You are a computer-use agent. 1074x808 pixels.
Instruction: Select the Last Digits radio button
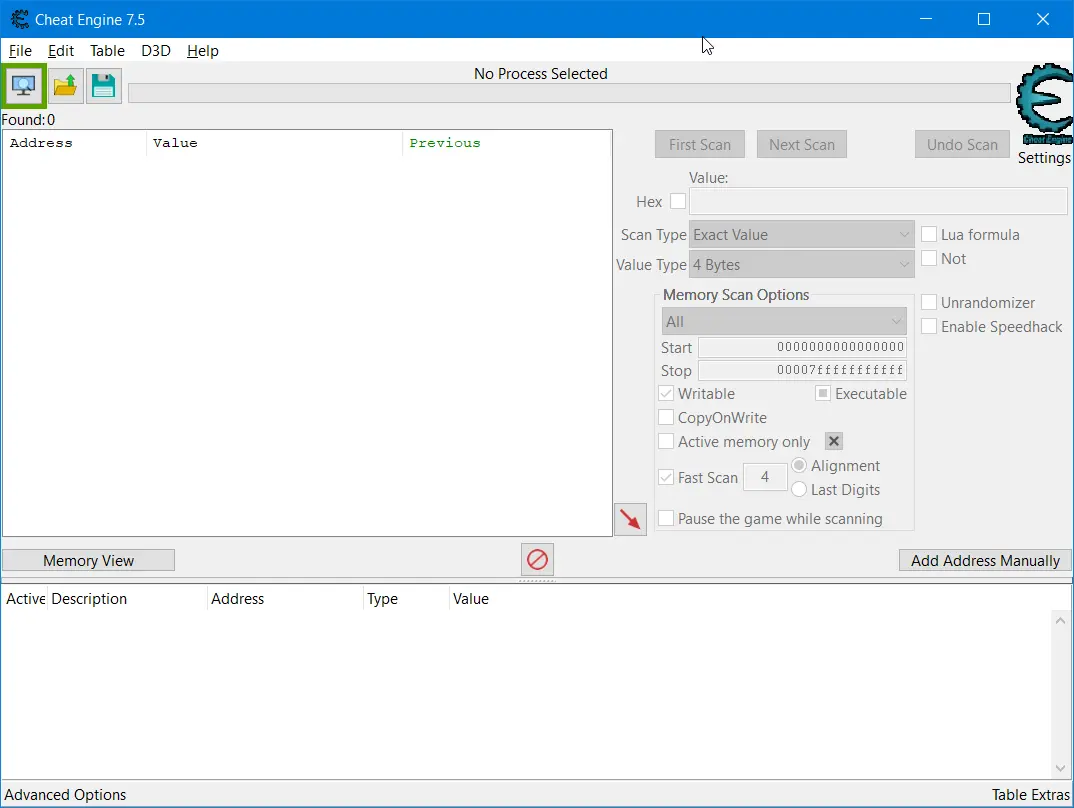799,490
